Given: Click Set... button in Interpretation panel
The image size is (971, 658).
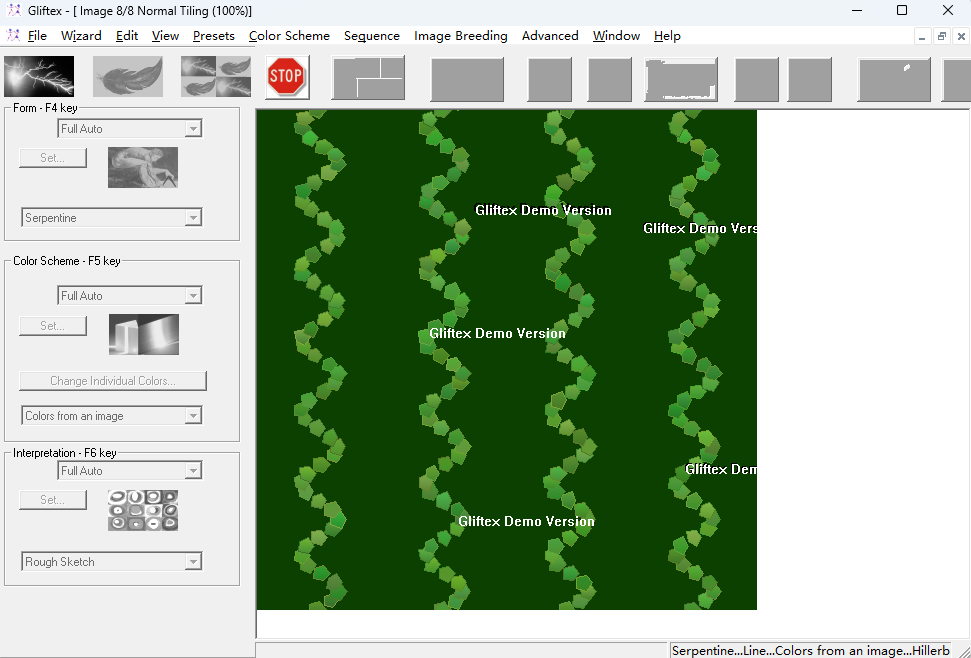Looking at the screenshot, I should click(x=53, y=500).
